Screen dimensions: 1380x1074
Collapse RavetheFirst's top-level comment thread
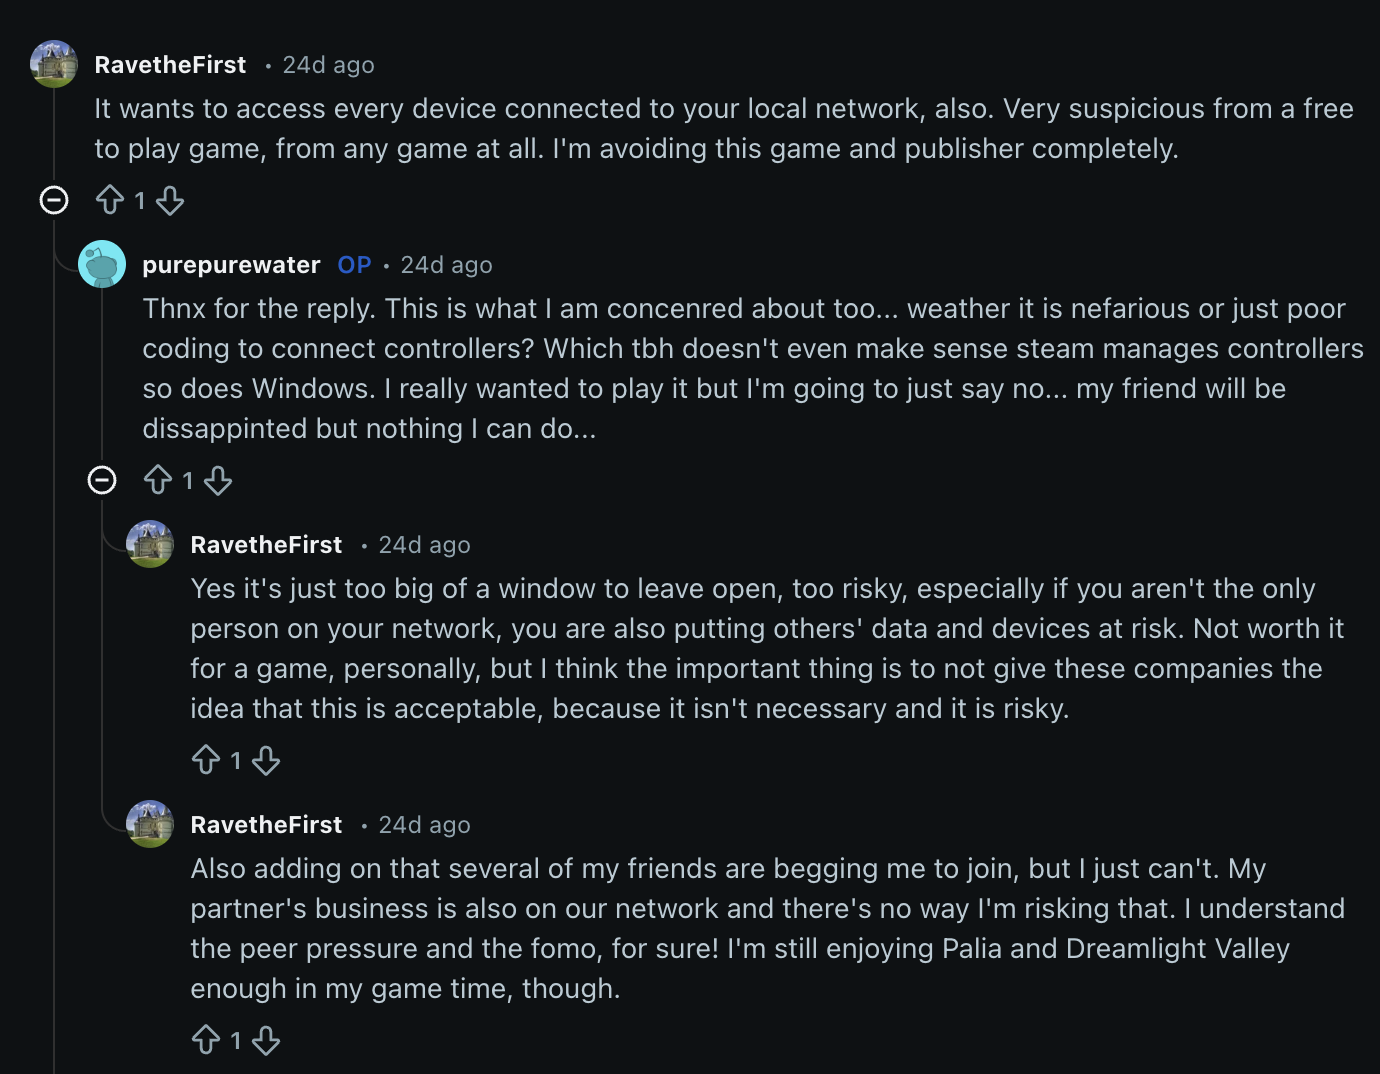54,201
